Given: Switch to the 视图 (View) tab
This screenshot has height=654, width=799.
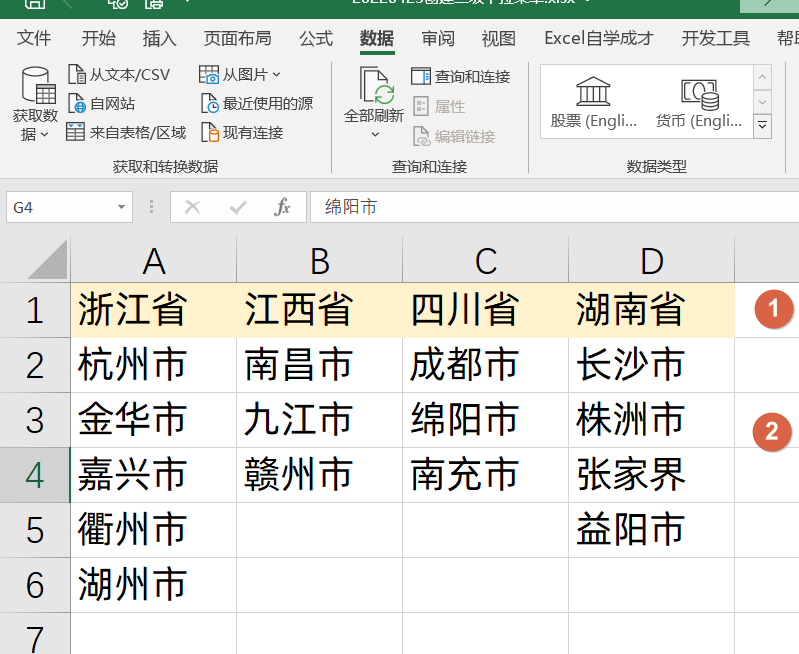Looking at the screenshot, I should coord(499,38).
